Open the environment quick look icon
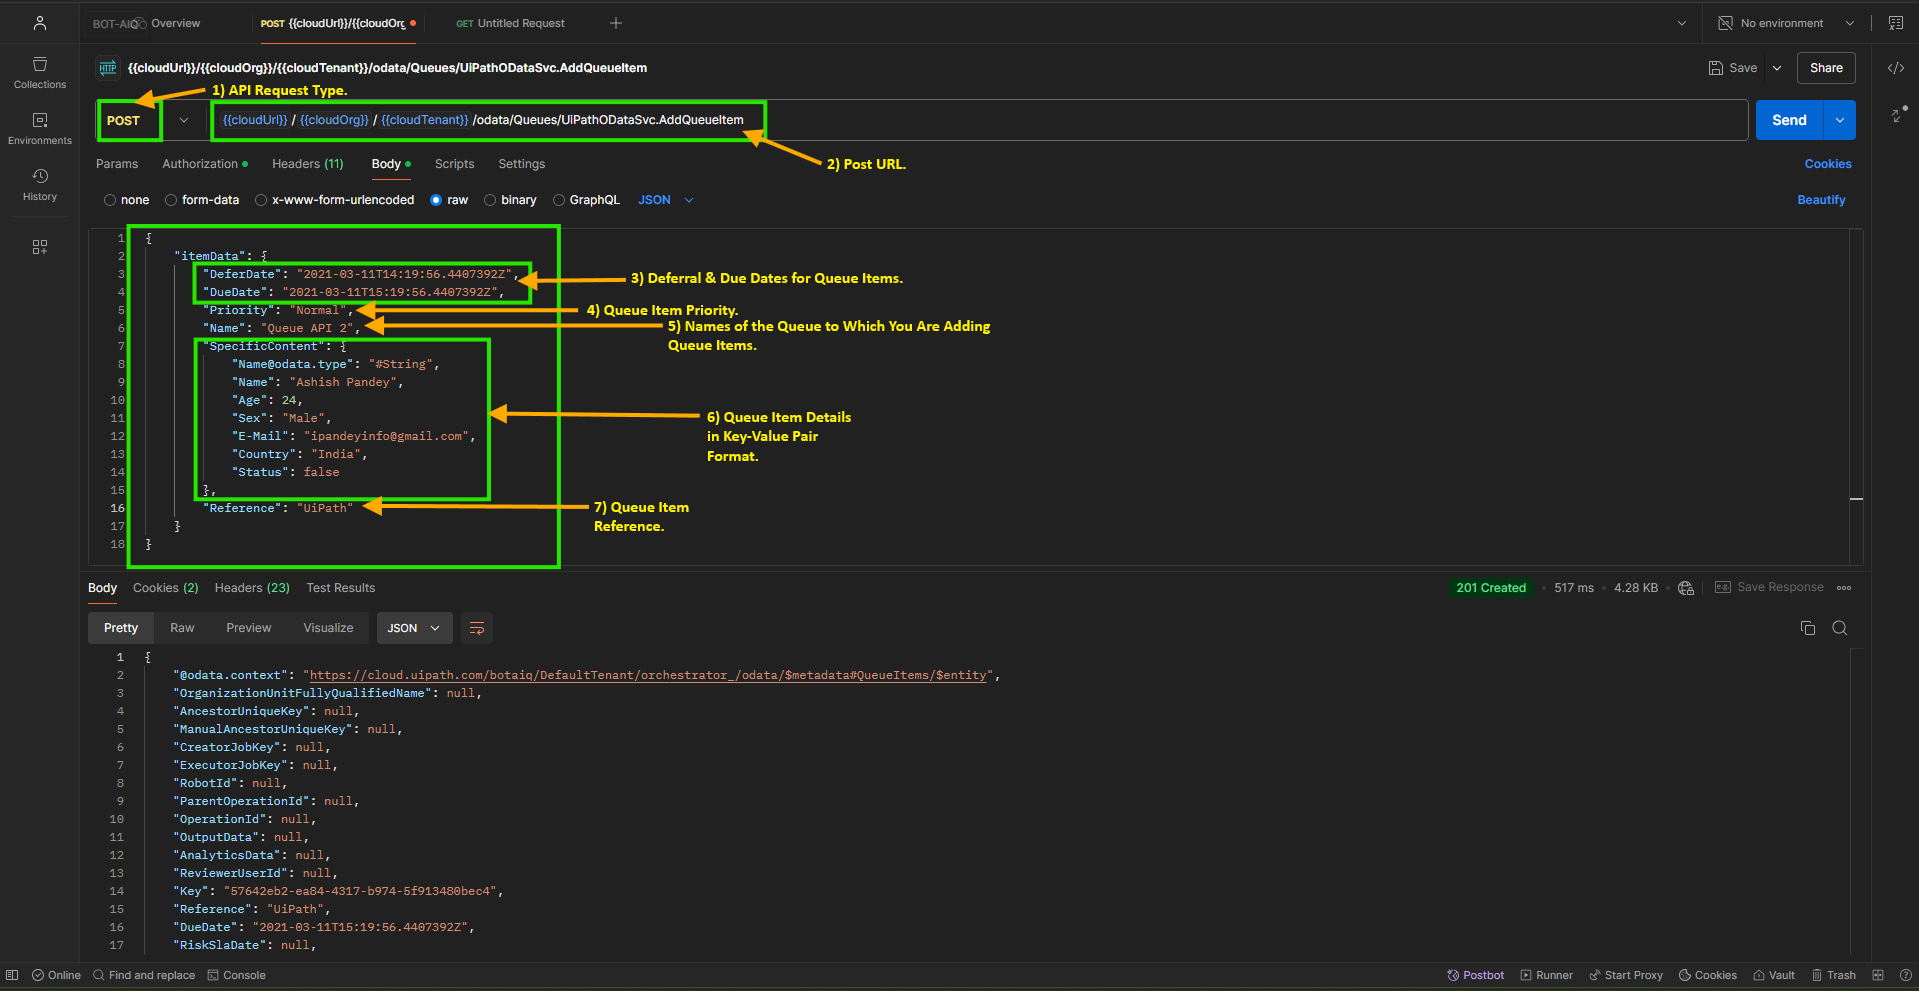The height and width of the screenshot is (991, 1919). 1895,23
